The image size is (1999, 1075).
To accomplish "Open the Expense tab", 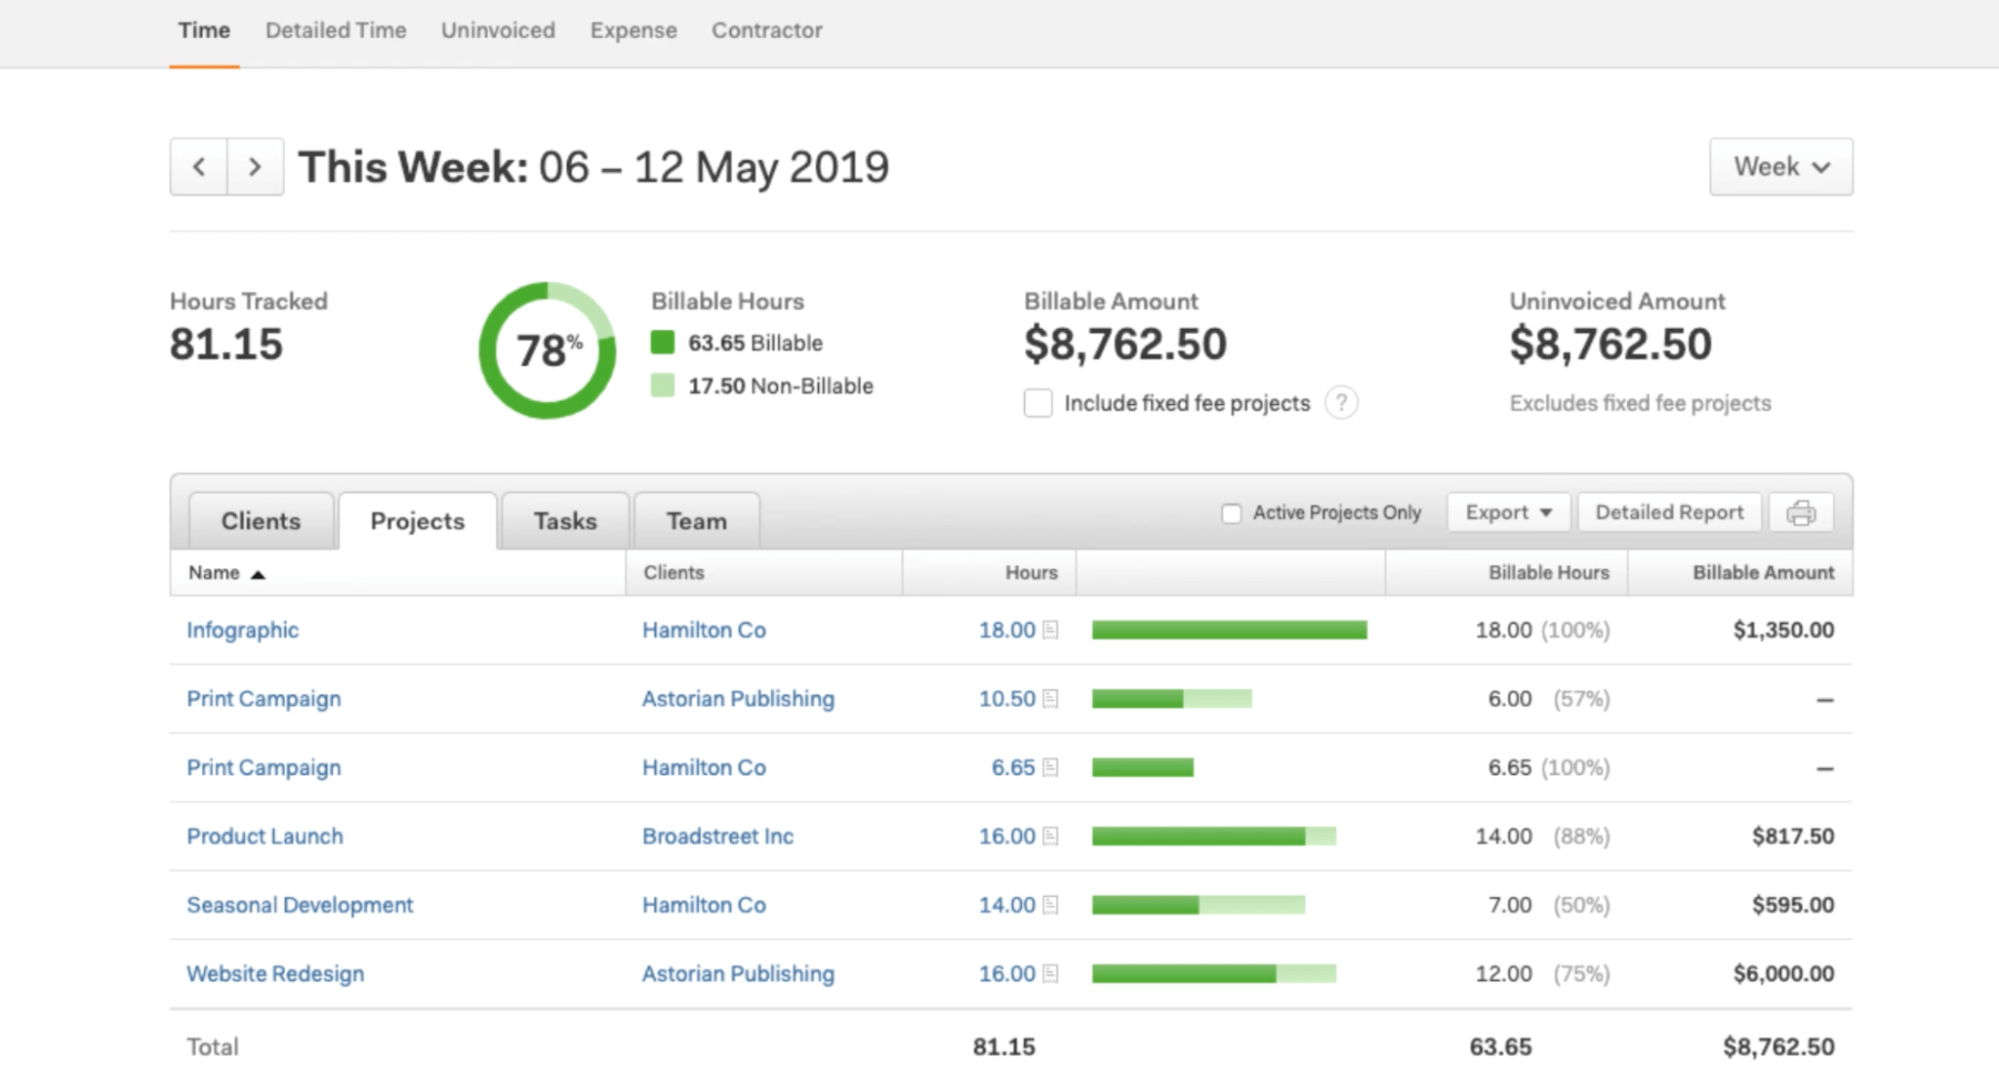I will (633, 31).
